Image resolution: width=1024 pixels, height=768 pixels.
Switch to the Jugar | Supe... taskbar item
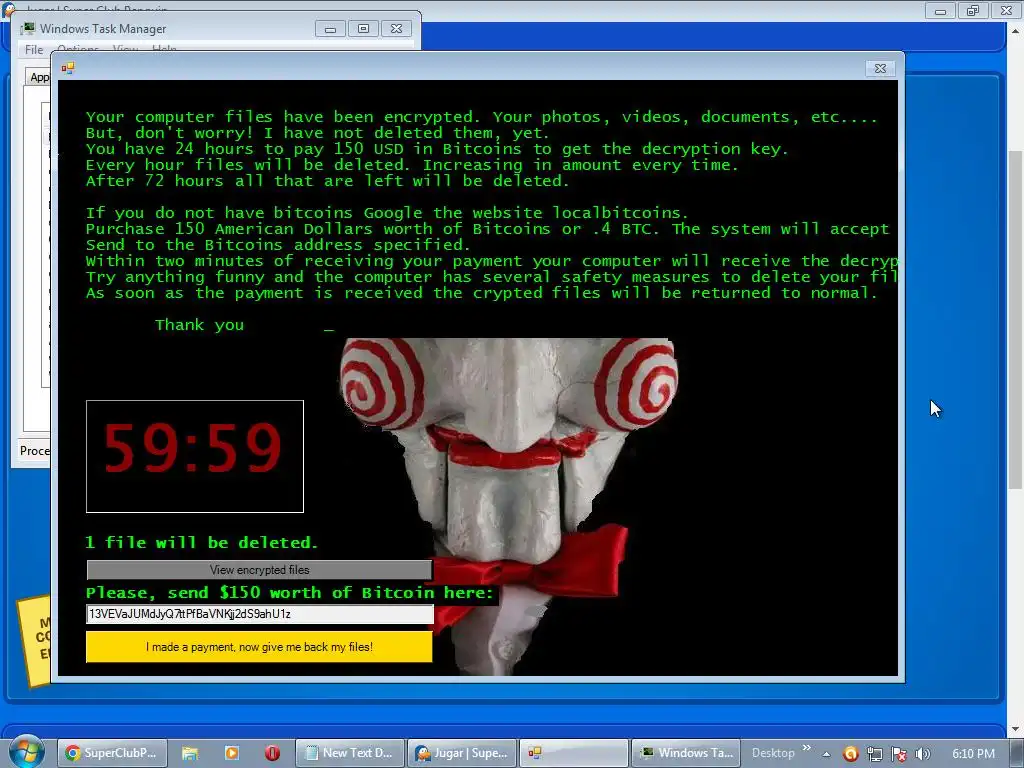[x=462, y=753]
